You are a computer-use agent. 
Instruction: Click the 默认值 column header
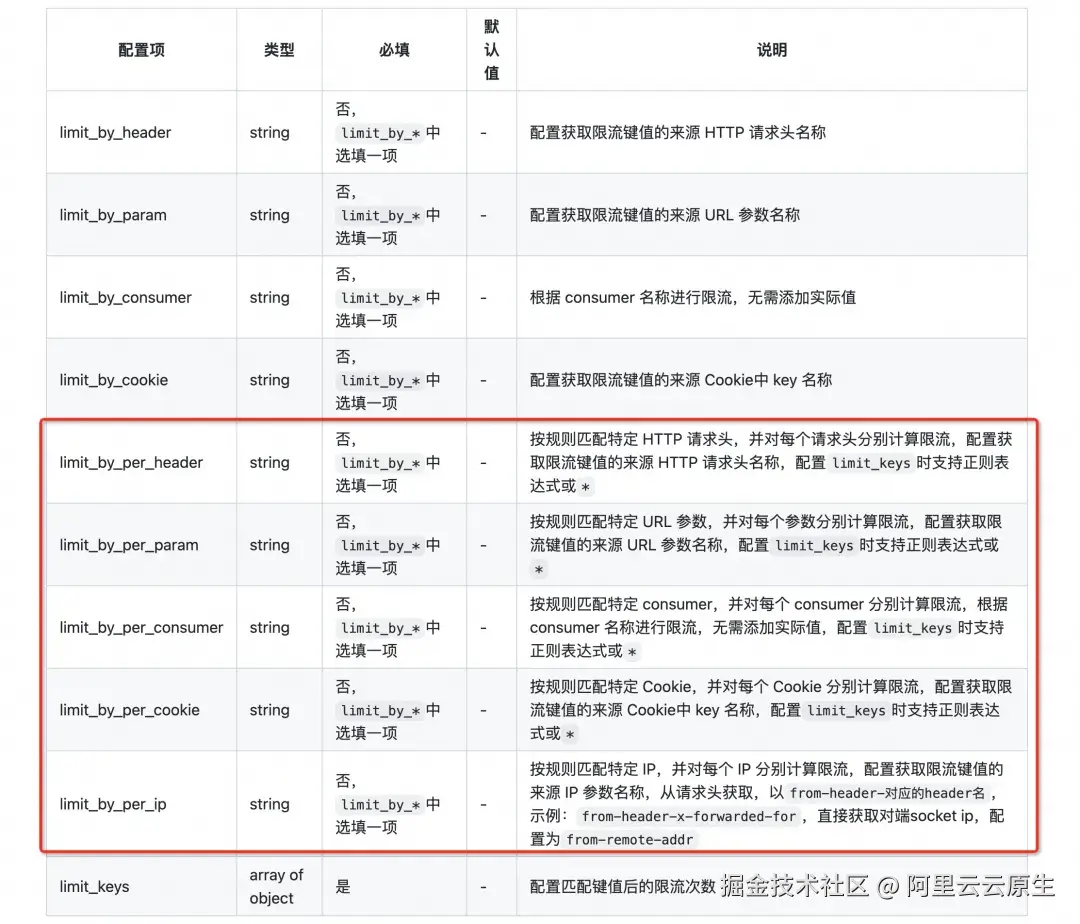tap(489, 50)
